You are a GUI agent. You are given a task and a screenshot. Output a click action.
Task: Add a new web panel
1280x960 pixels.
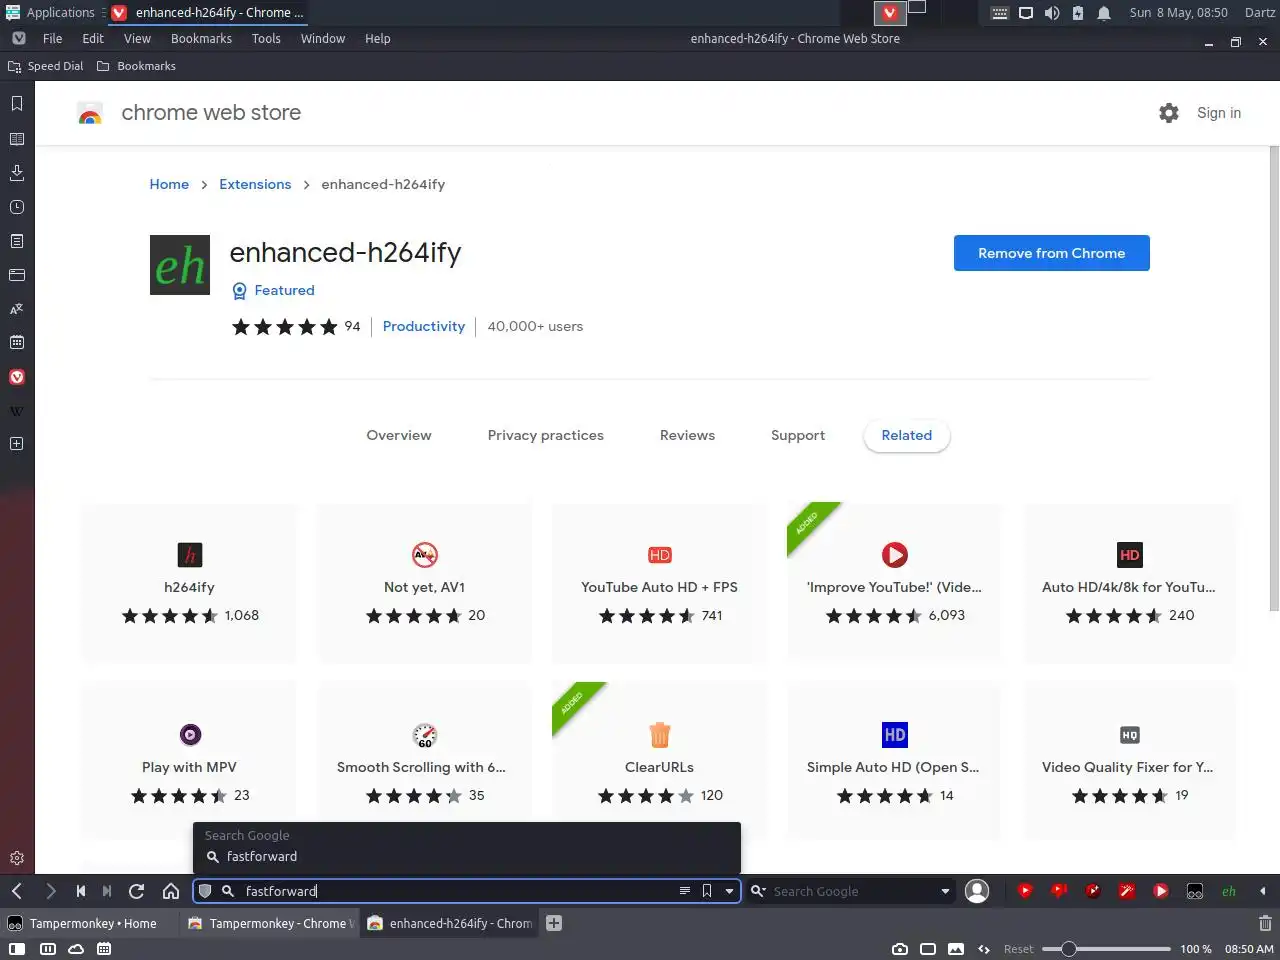coord(17,444)
